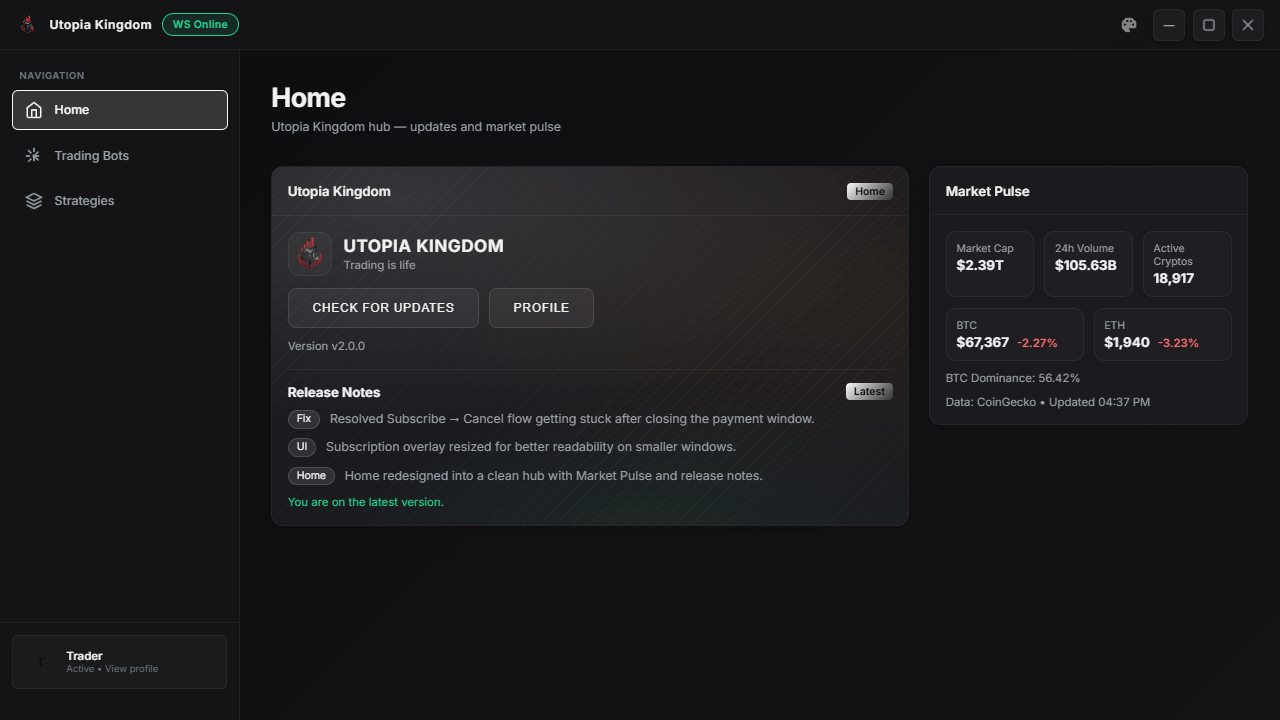Click the BTC price card
1280x720 pixels.
(x=1014, y=334)
